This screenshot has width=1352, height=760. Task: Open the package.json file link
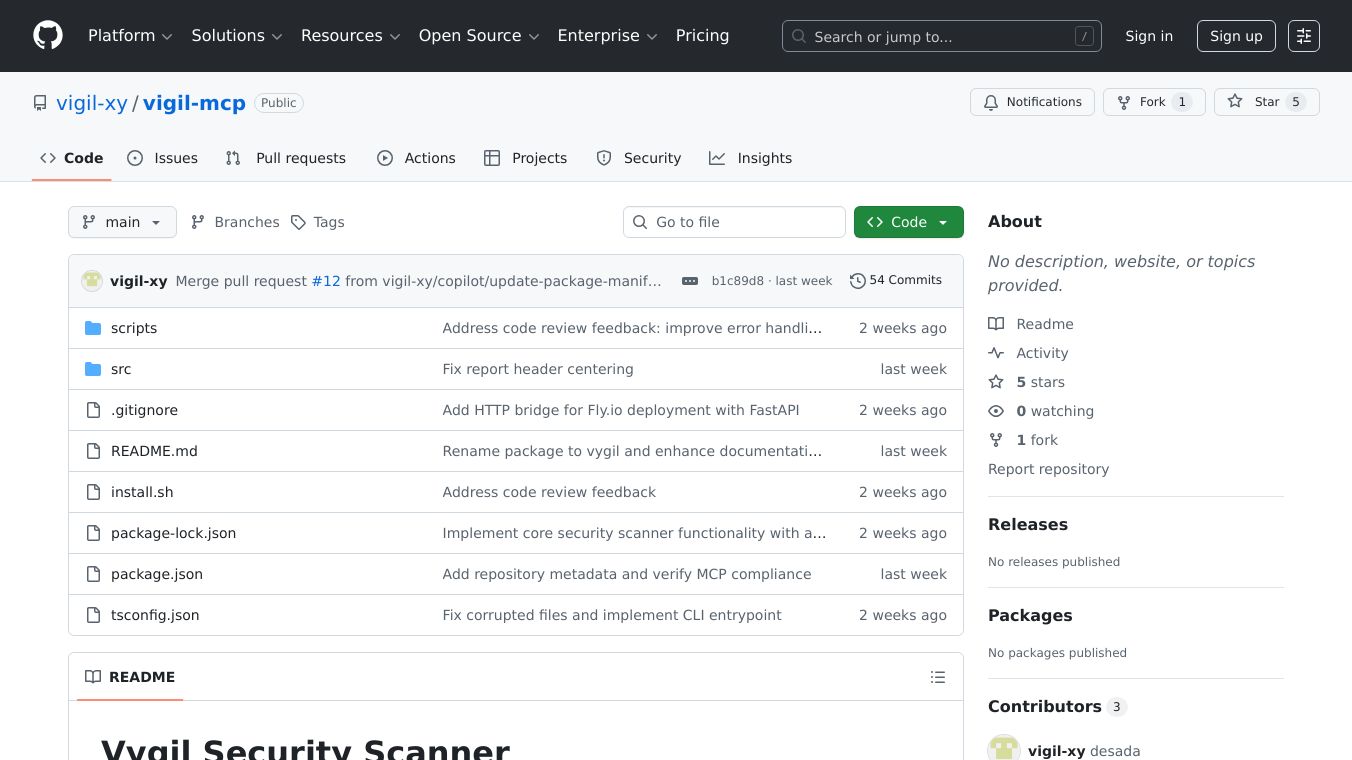point(157,574)
